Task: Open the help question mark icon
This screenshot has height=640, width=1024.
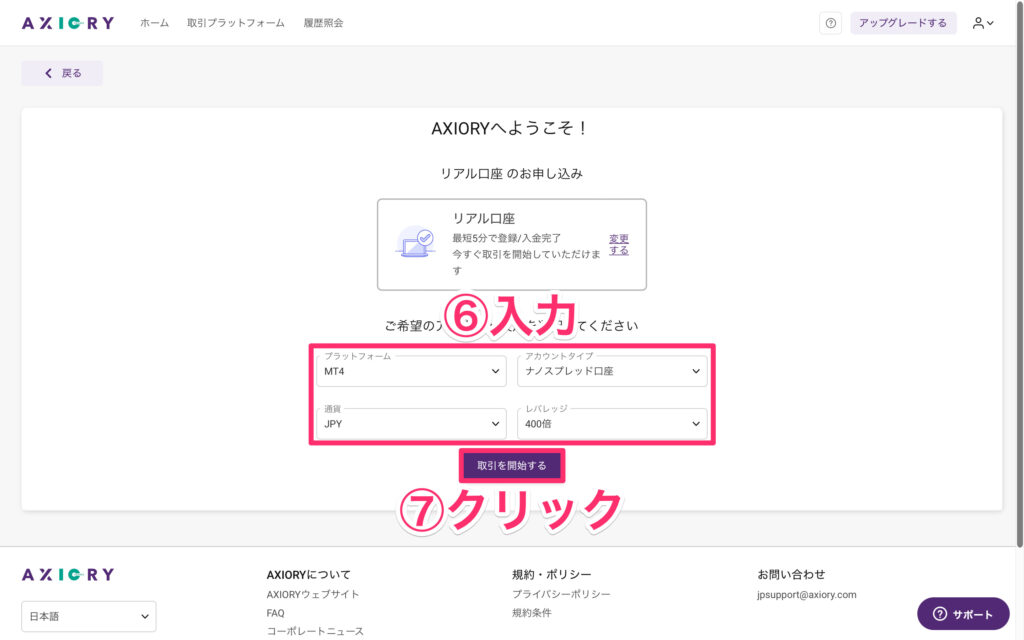Action: click(830, 24)
